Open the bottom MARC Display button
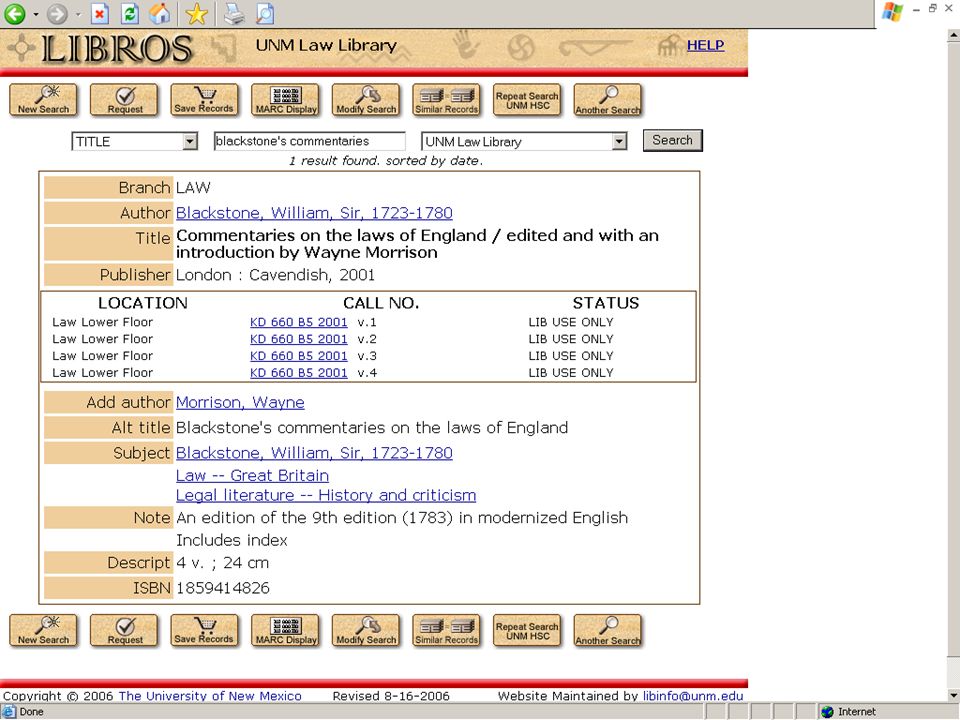Image resolution: width=960 pixels, height=720 pixels. [285, 631]
